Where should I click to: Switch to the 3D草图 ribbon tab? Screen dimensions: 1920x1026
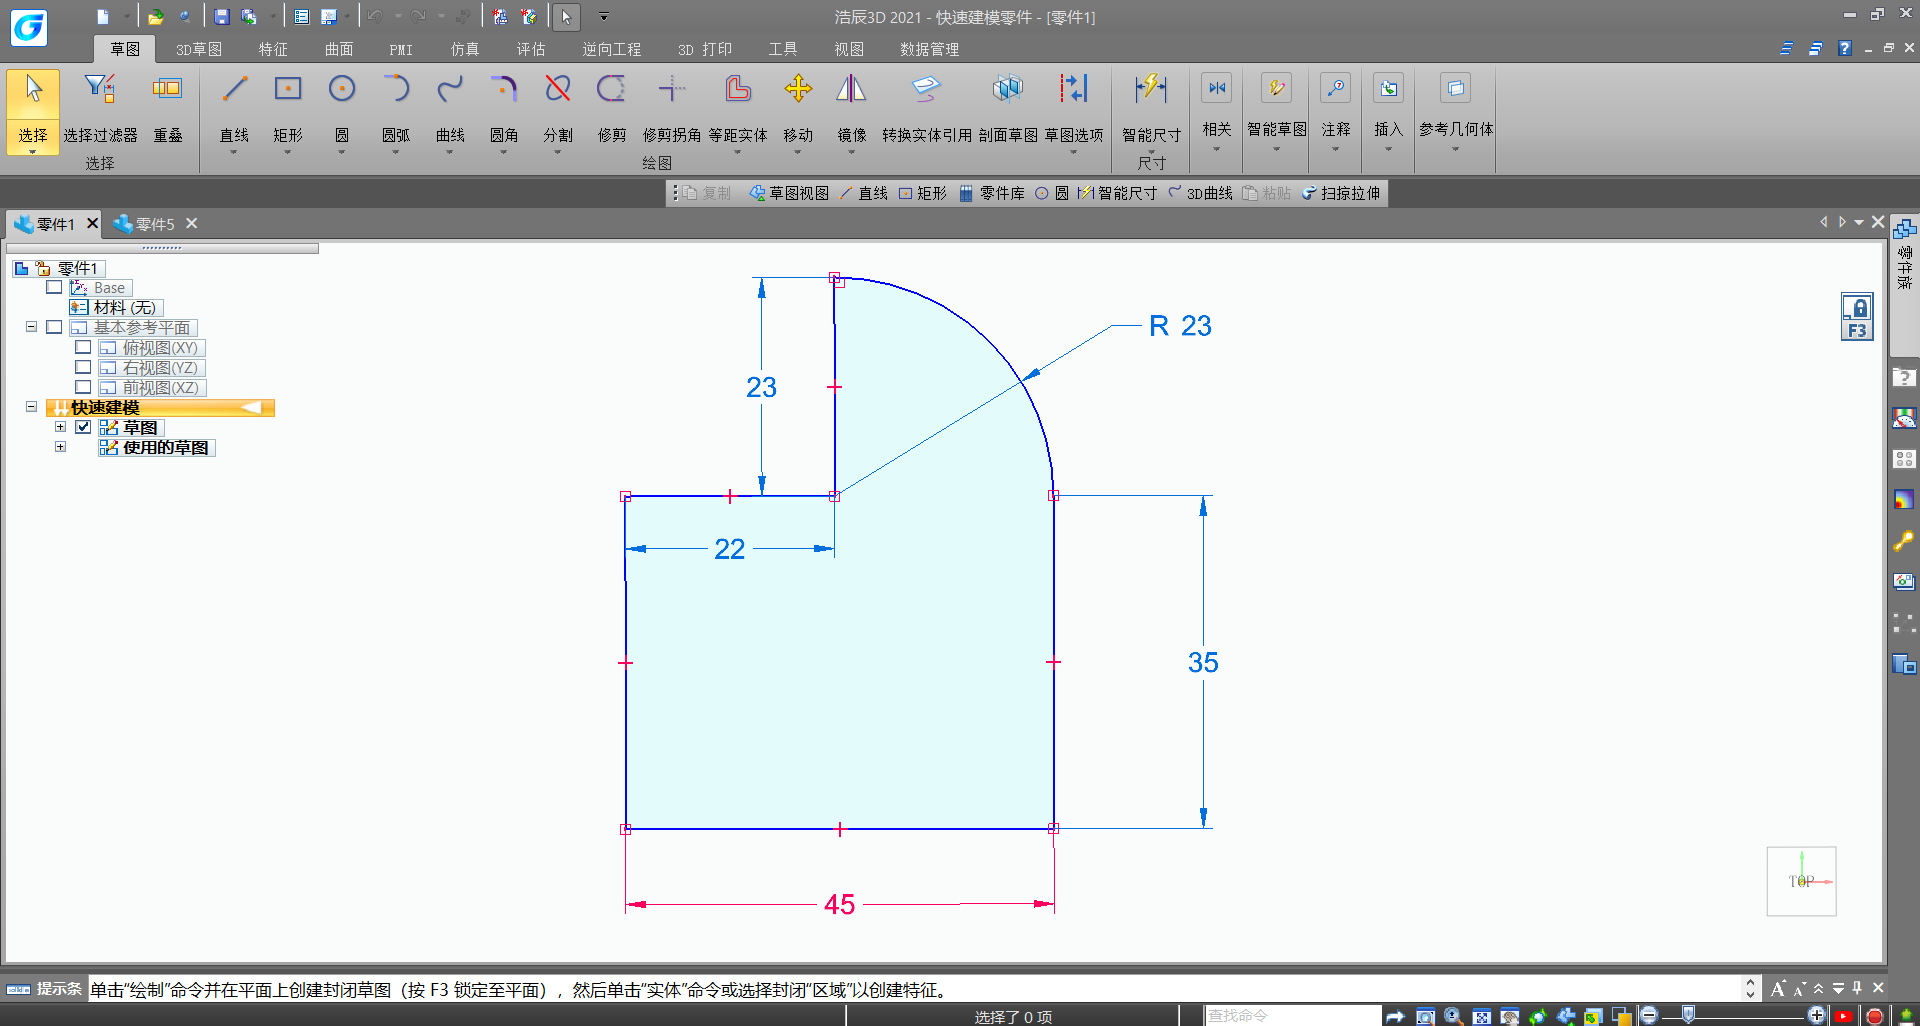click(x=199, y=49)
